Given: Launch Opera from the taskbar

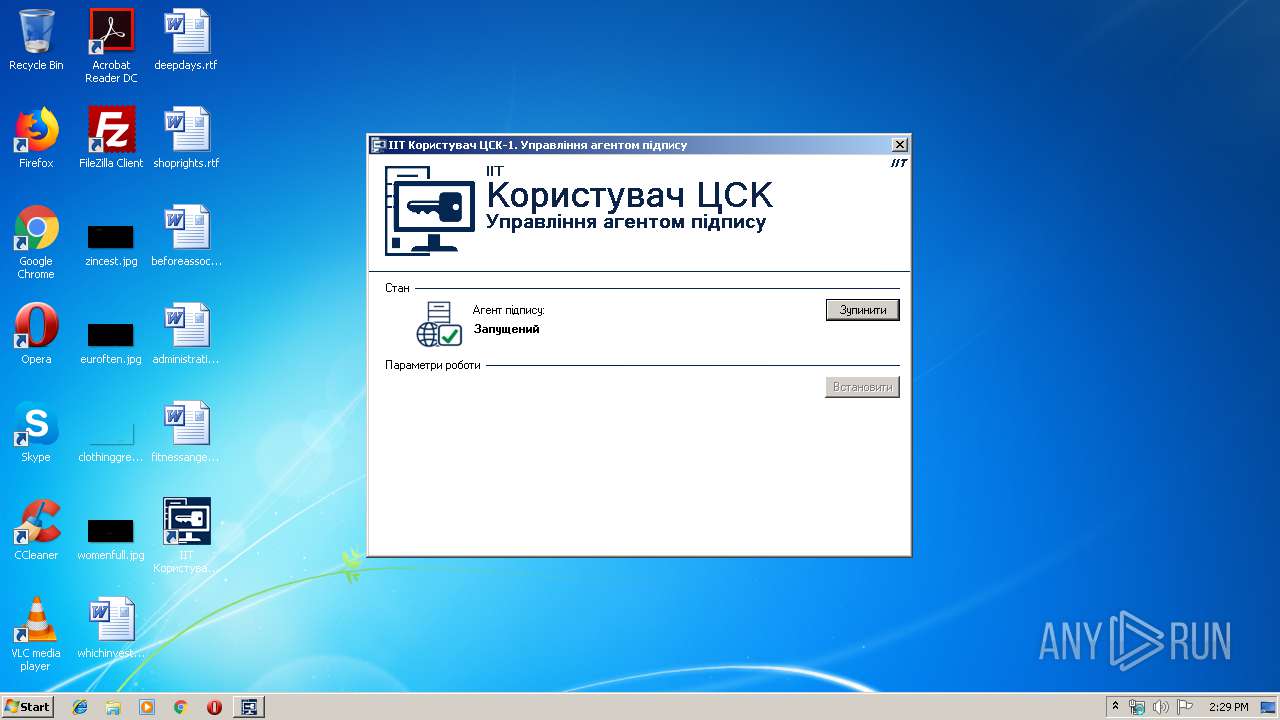Looking at the screenshot, I should [x=214, y=707].
